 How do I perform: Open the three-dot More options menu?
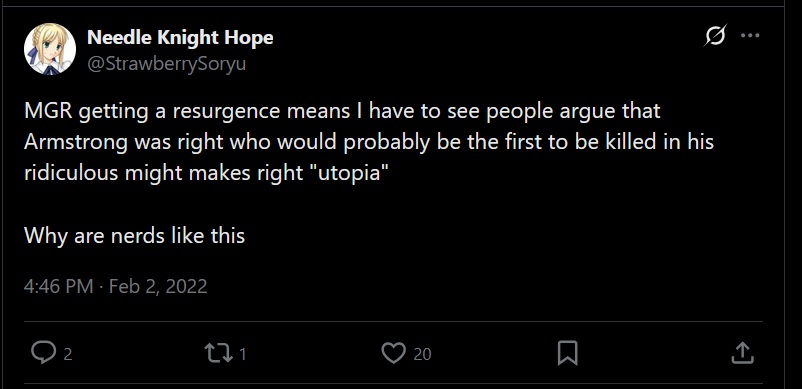click(x=750, y=36)
